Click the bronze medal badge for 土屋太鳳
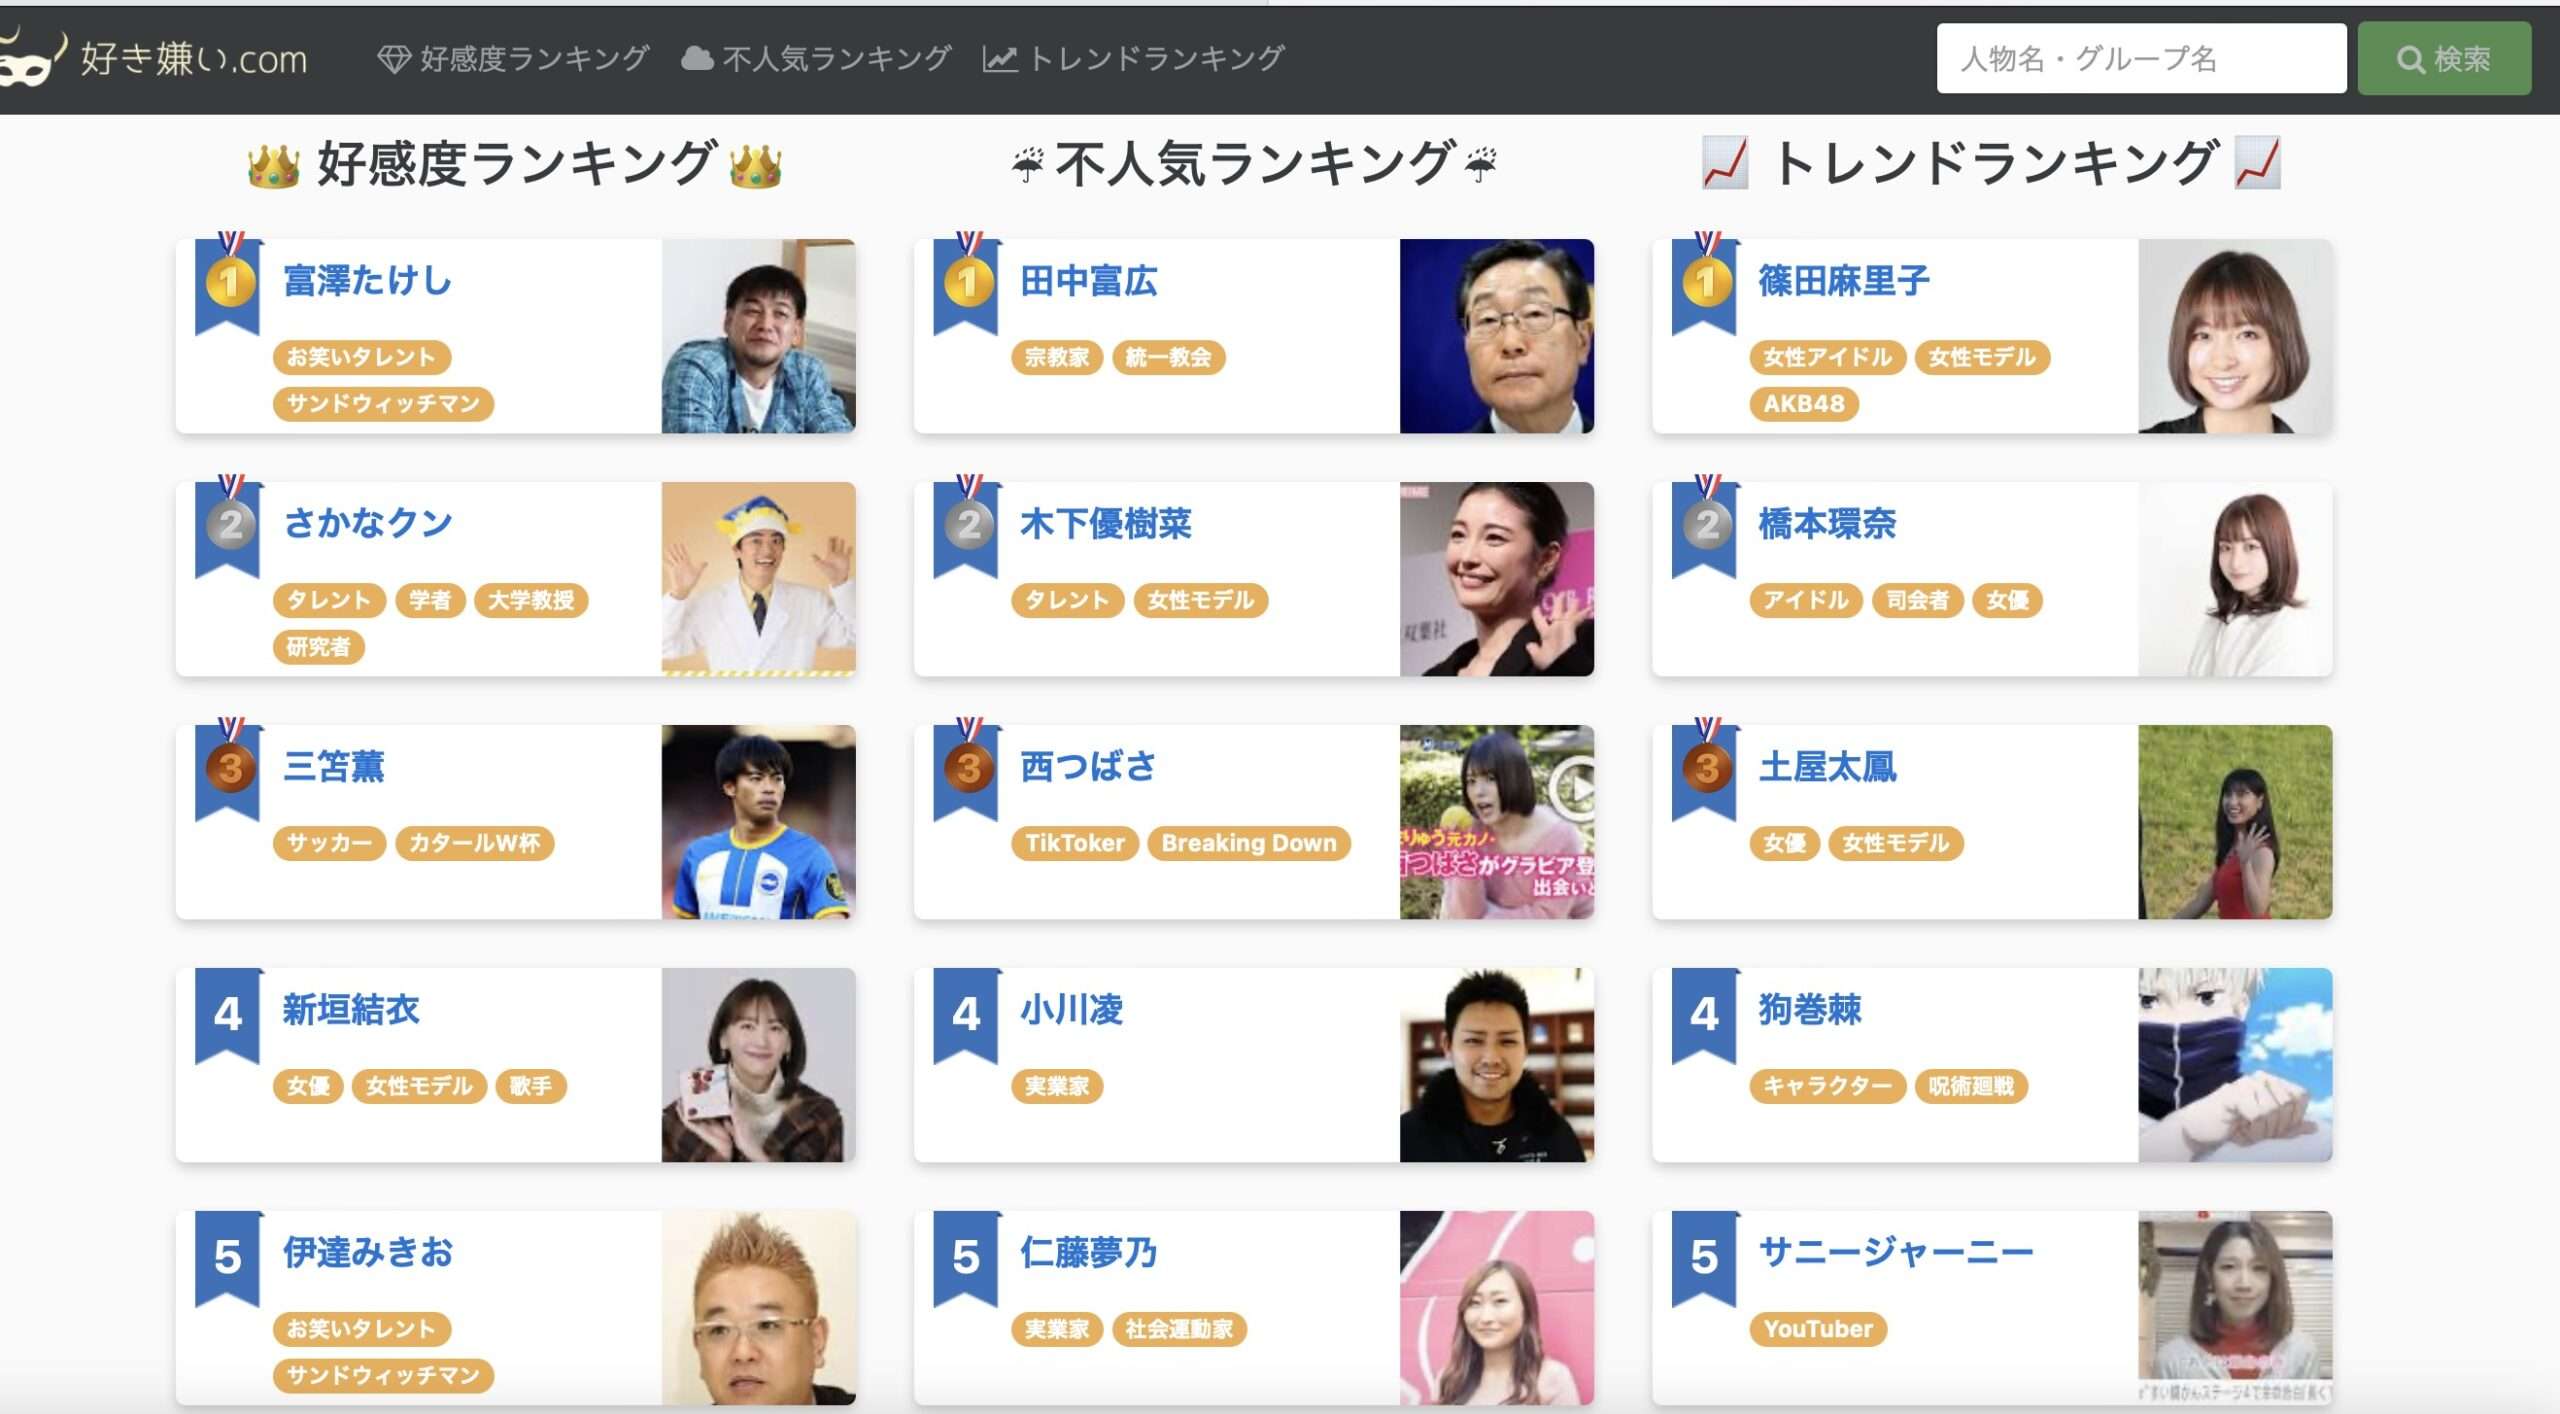The image size is (2560, 1414). 1706,767
